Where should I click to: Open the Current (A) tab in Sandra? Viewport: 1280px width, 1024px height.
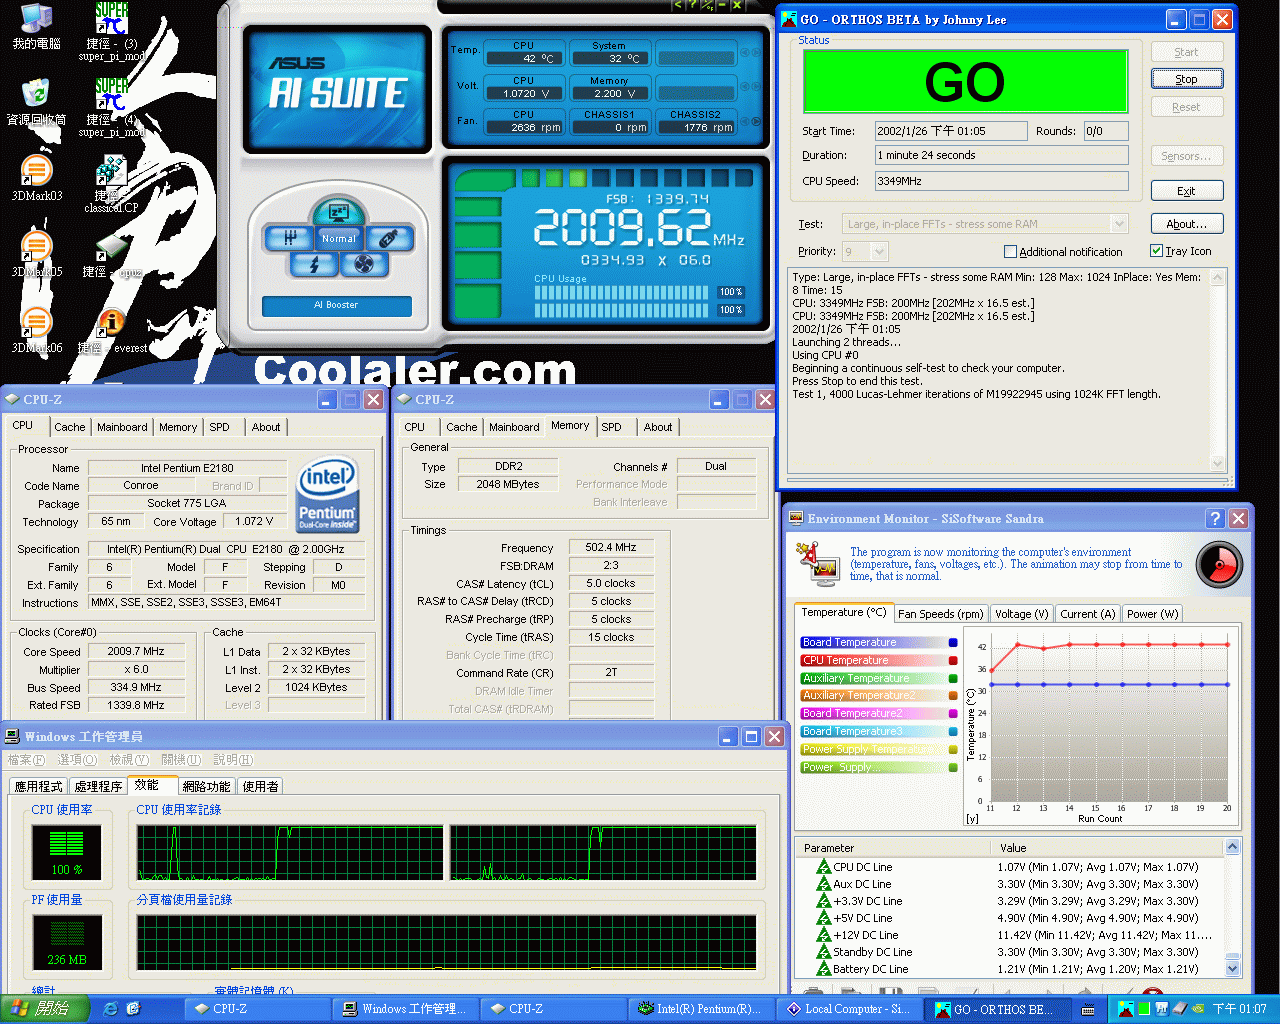pos(1087,614)
